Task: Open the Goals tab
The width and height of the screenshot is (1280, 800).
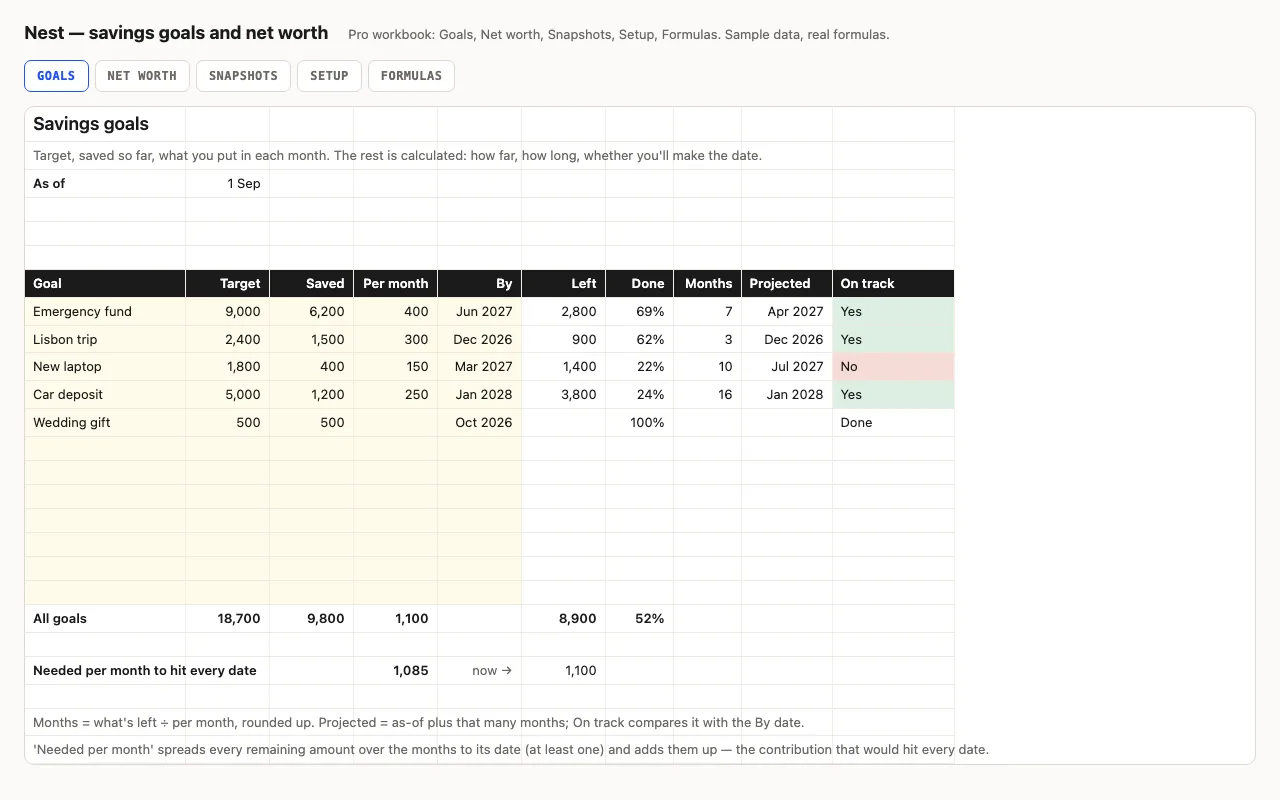Action: click(56, 76)
